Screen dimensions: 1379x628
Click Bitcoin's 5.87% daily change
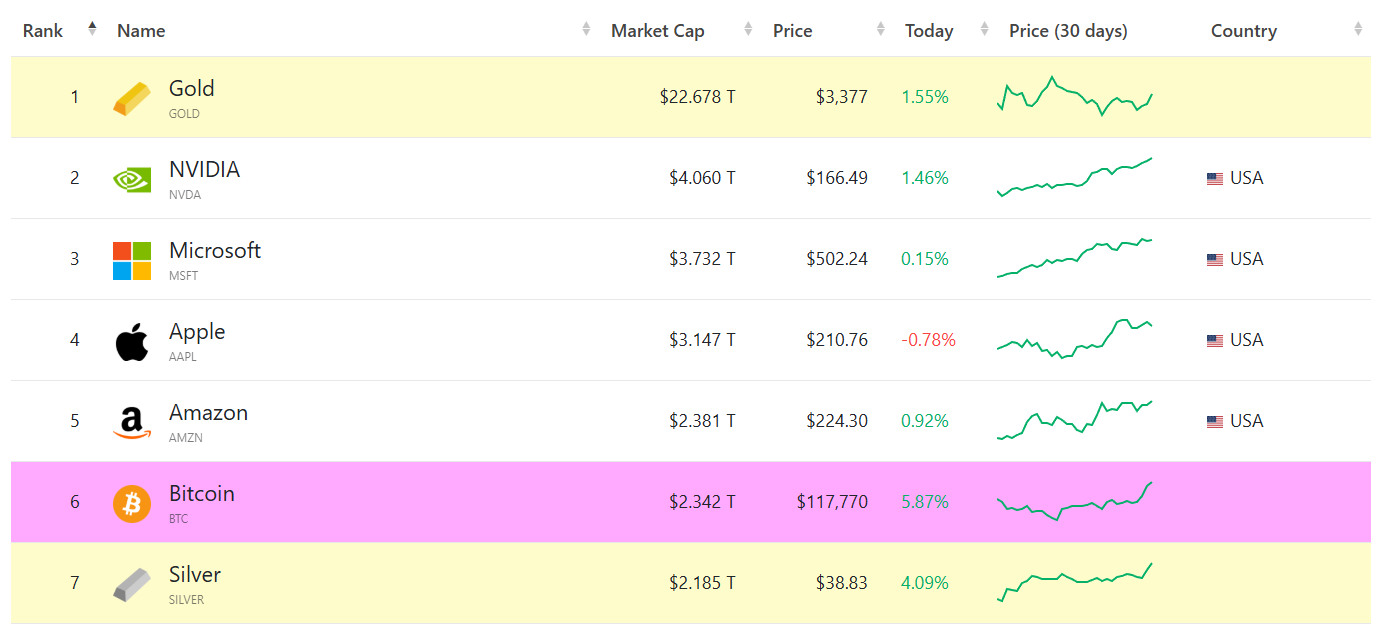[925, 502]
